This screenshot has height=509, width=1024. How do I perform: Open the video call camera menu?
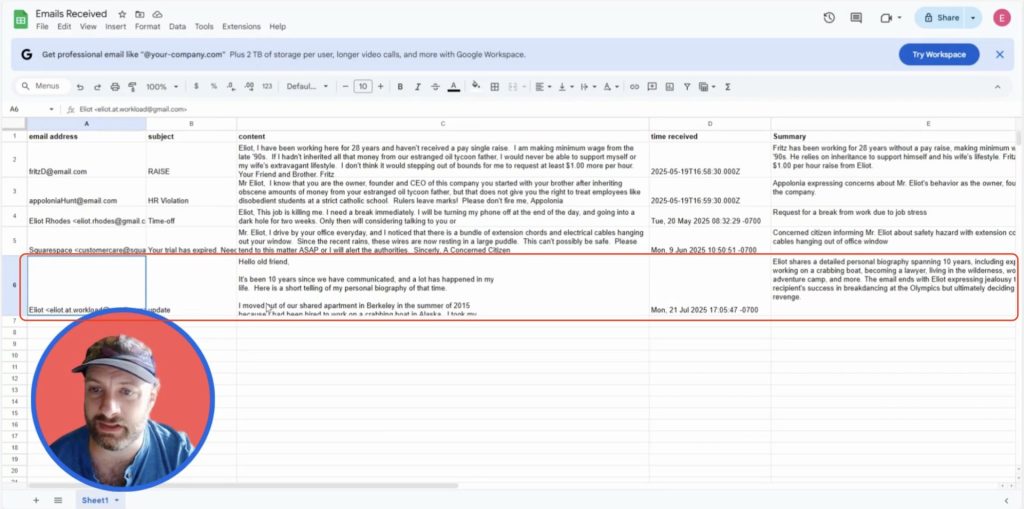pyautogui.click(x=890, y=18)
